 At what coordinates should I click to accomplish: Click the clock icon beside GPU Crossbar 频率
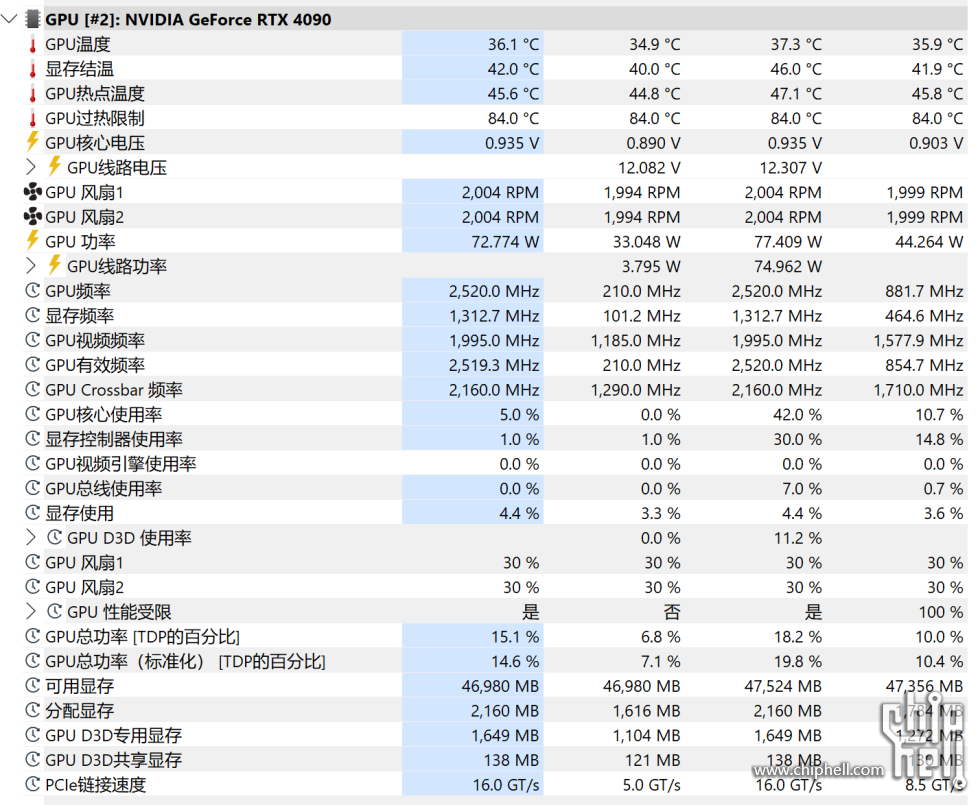coord(32,389)
